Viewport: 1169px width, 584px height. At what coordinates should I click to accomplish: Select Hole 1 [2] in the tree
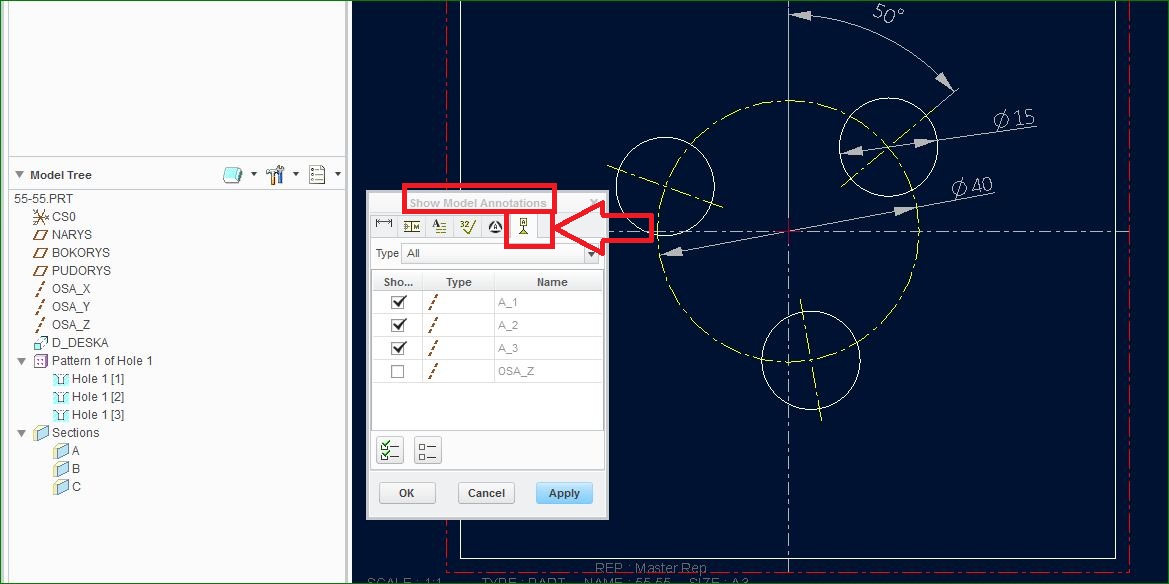(x=98, y=396)
